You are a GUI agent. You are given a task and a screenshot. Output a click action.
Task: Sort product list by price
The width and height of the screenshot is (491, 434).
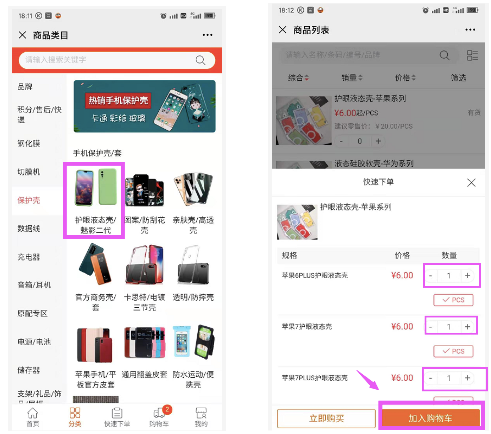pyautogui.click(x=405, y=78)
